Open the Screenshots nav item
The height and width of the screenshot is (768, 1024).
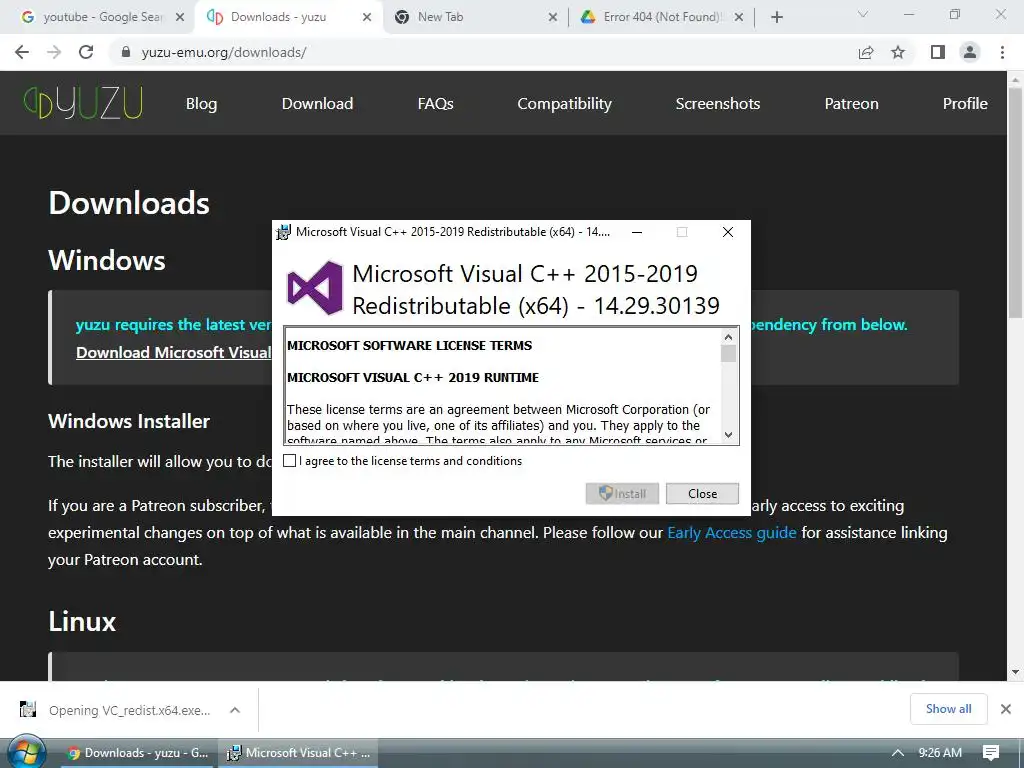(718, 103)
